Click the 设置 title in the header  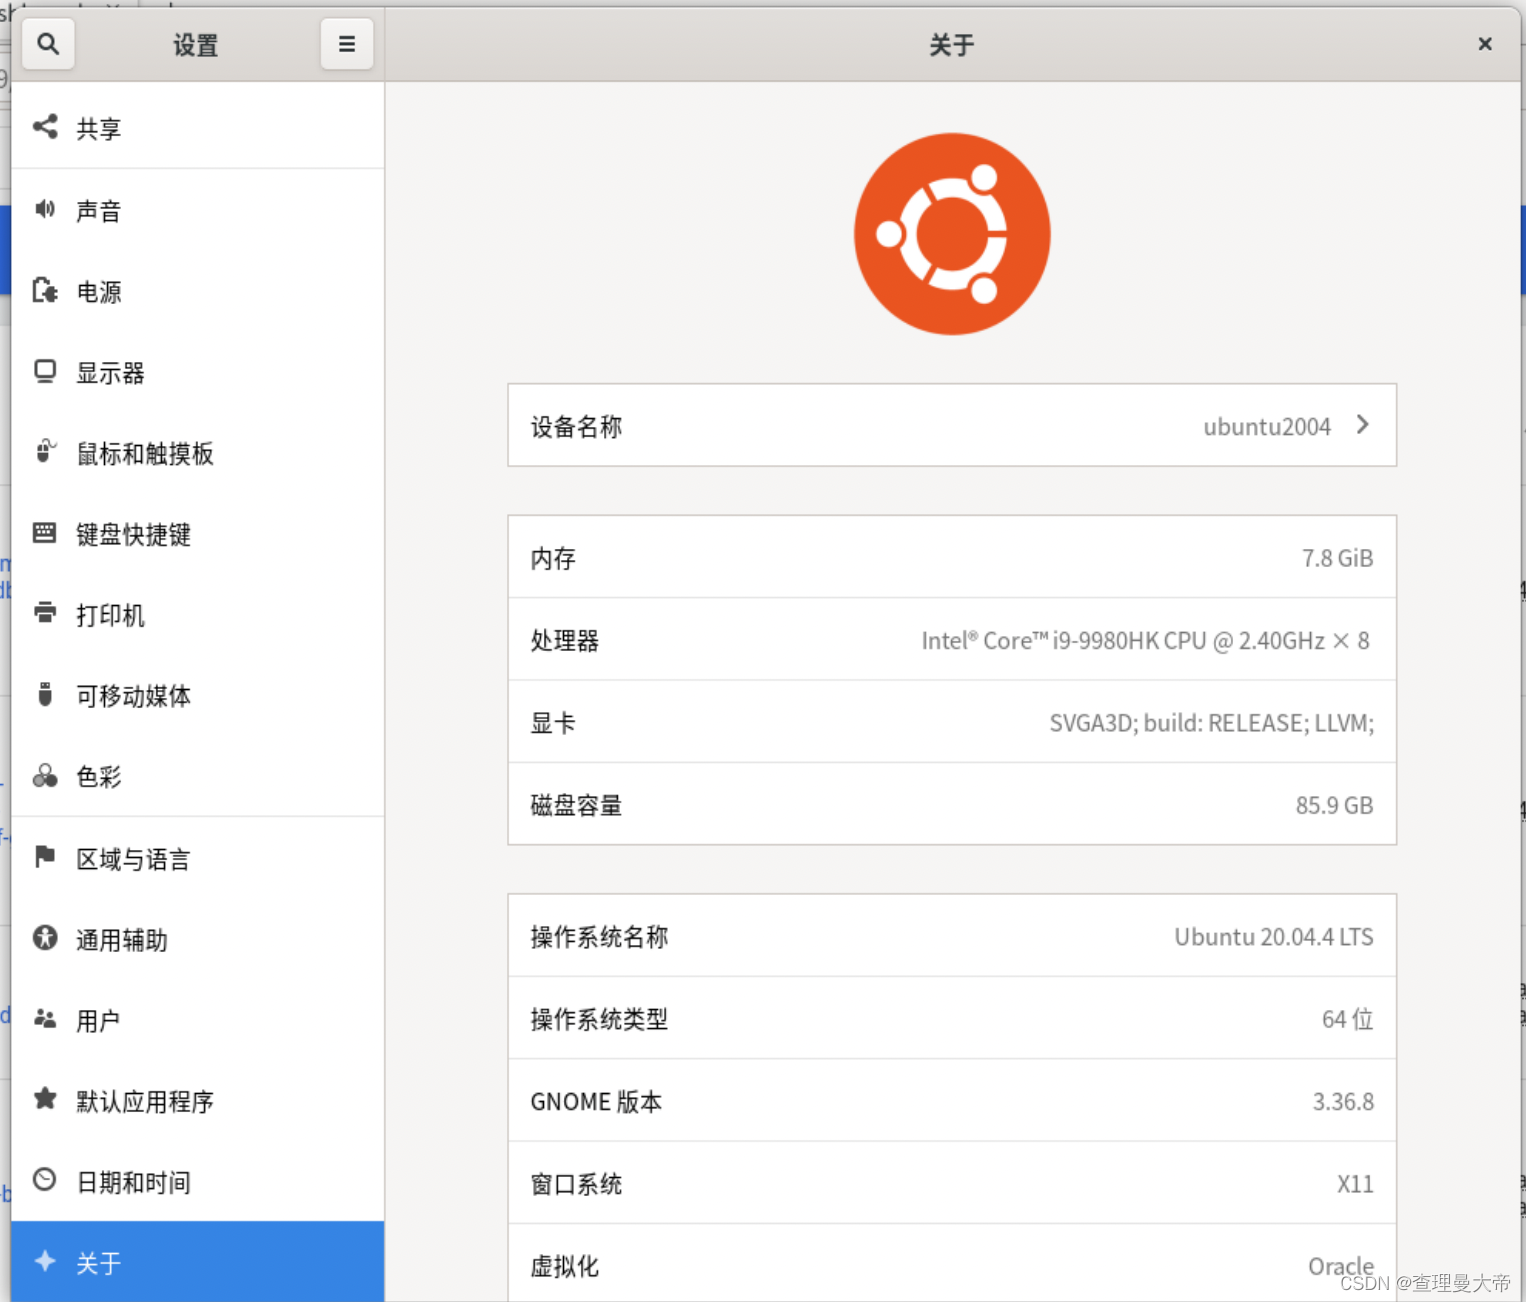click(x=195, y=45)
